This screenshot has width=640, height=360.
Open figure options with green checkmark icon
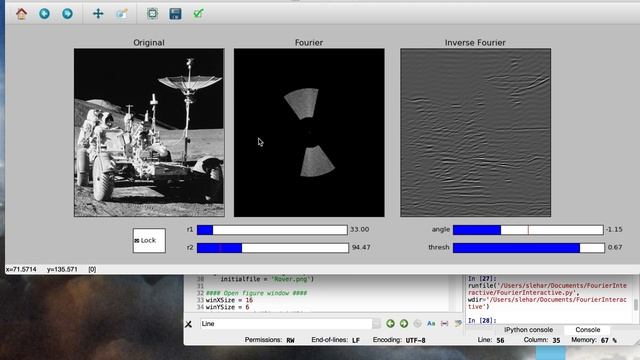[198, 14]
